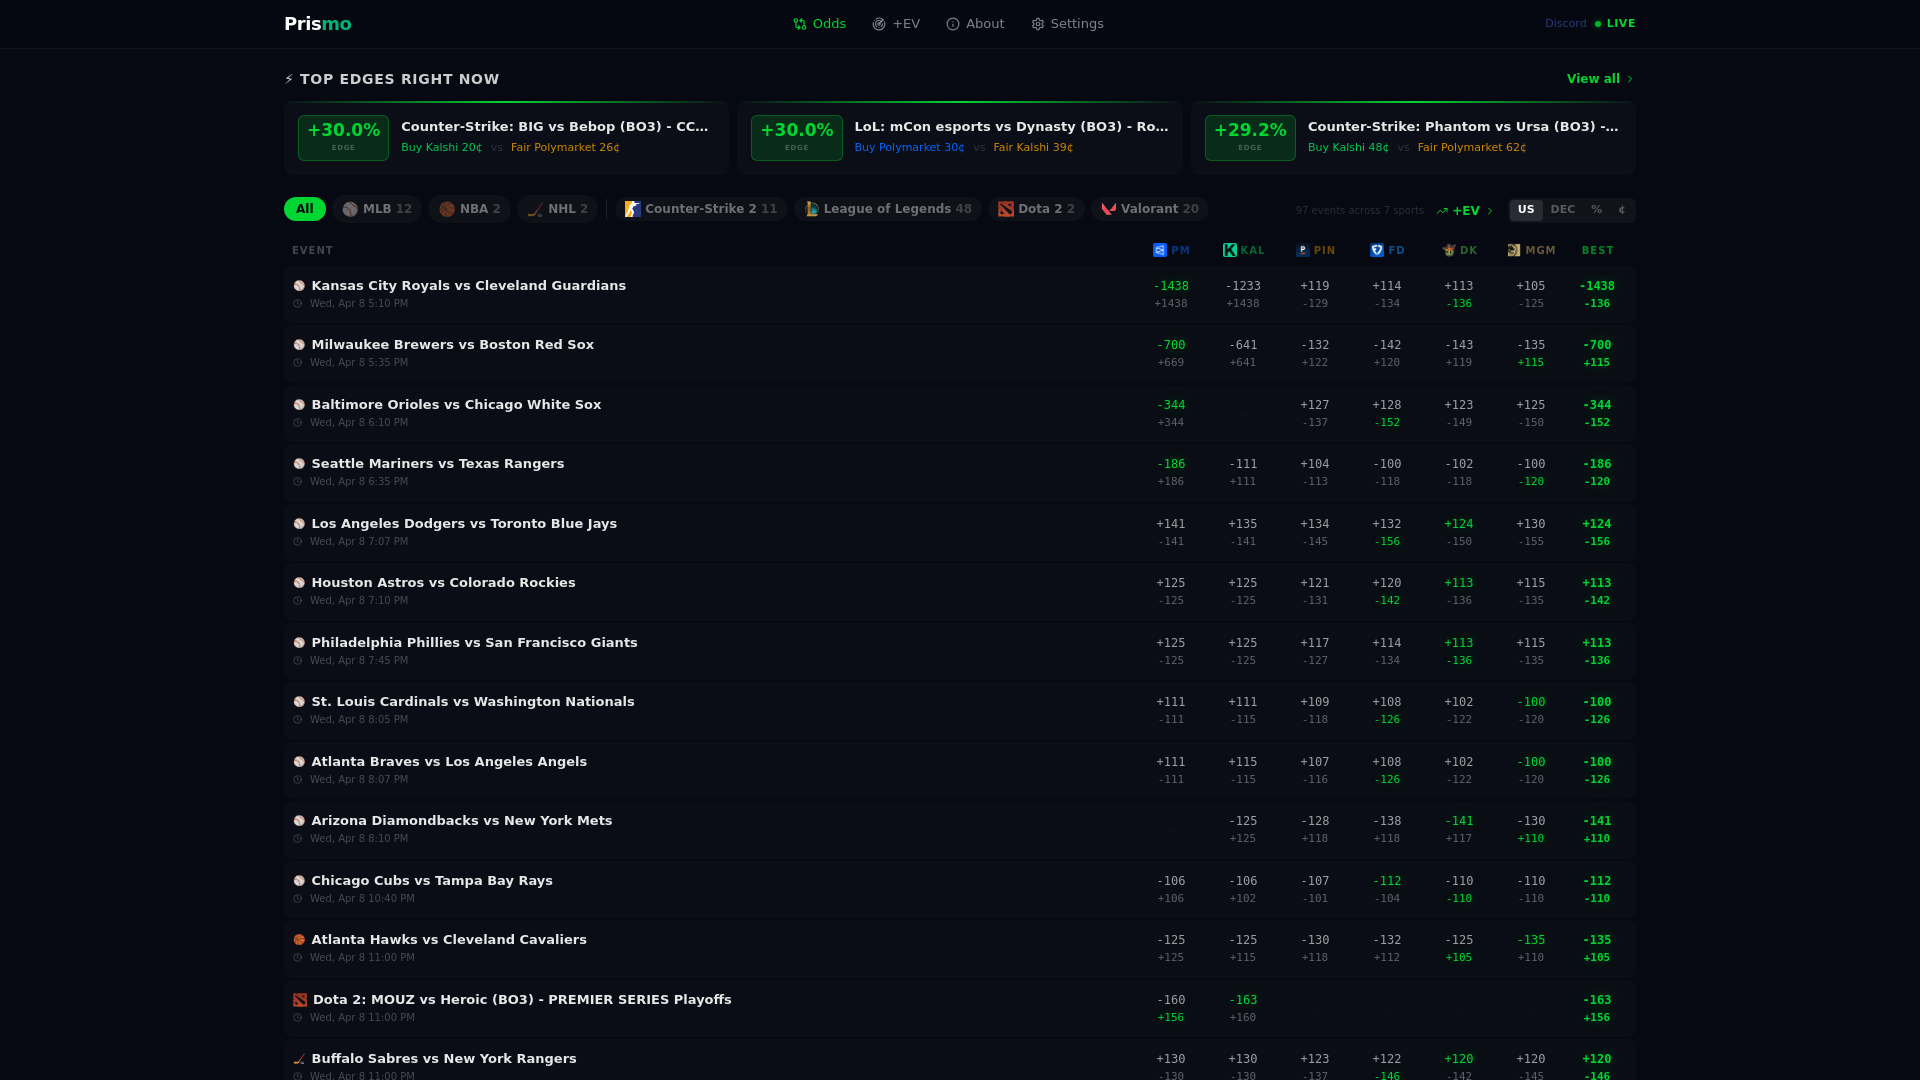This screenshot has height=1080, width=1920.
Task: Go to the About page
Action: (975, 24)
